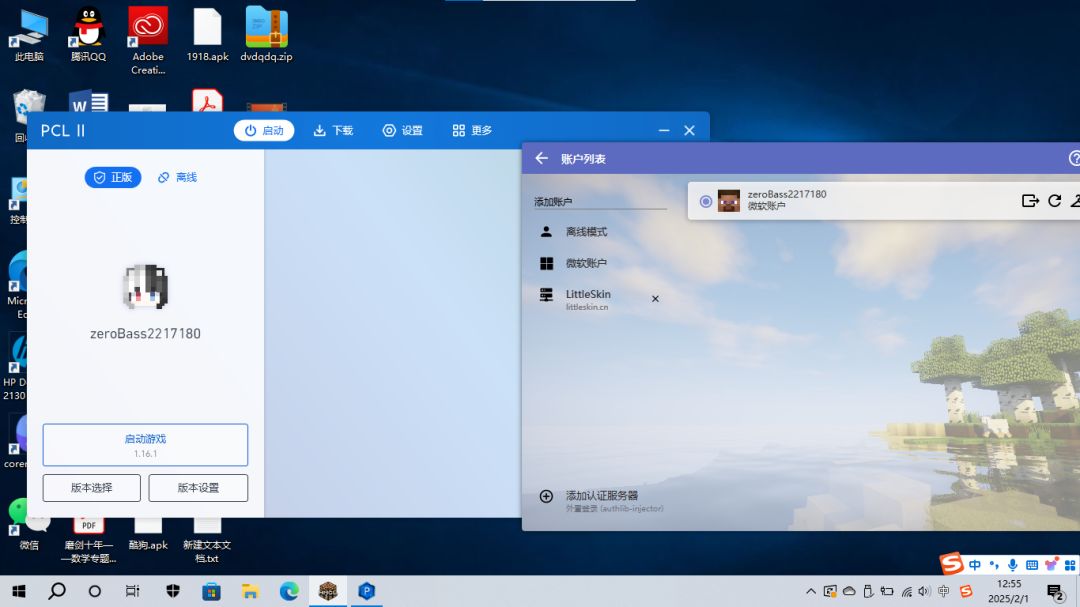
Task: Open Cortana from the taskbar
Action: [x=95, y=591]
